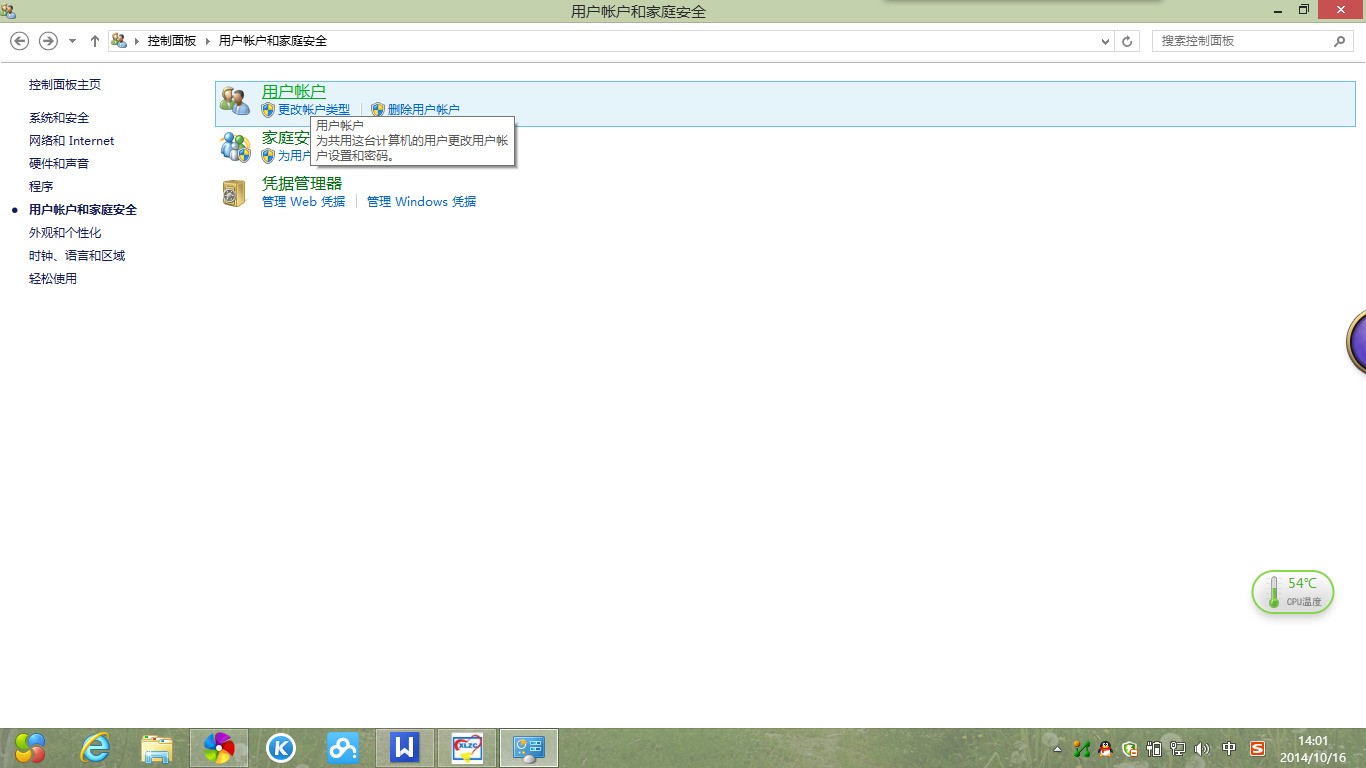Click the window icon in the title bar corner
Viewport: 1366px width, 768px height.
(8, 11)
